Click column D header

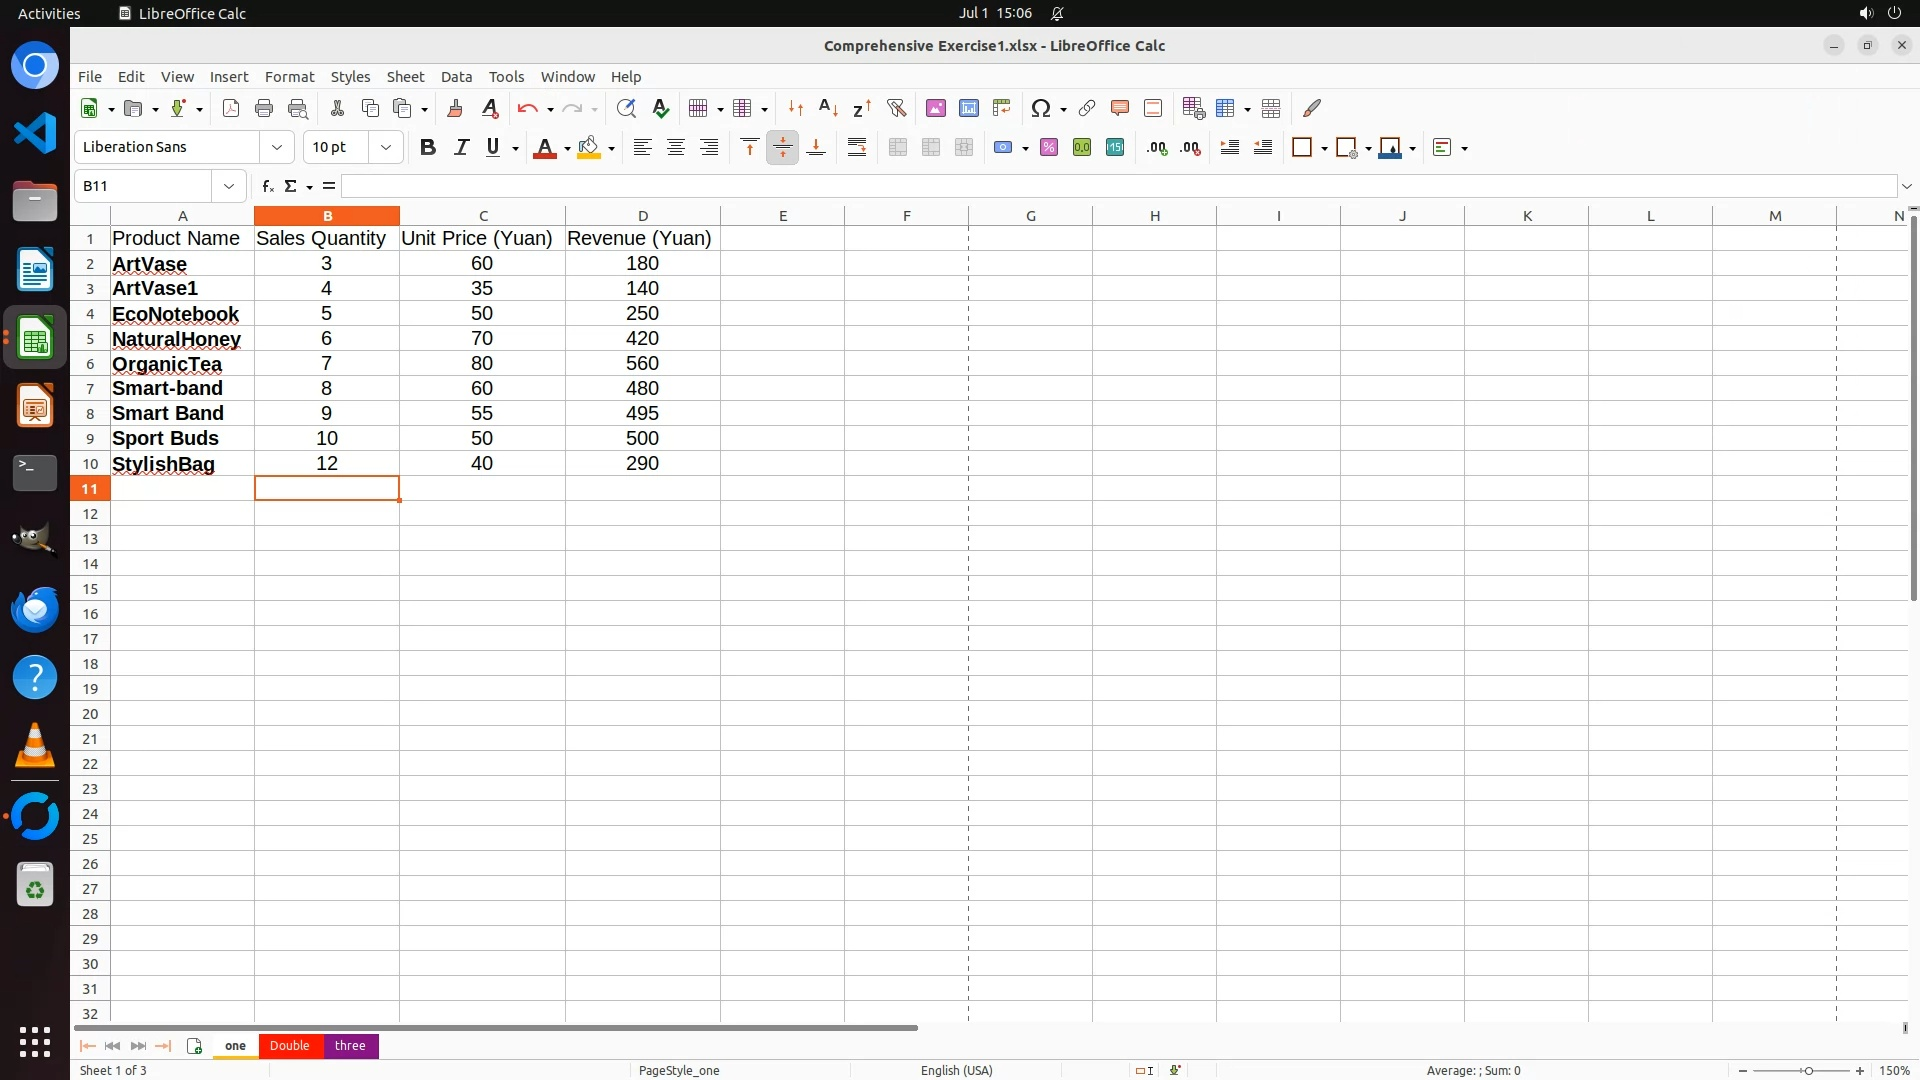coord(642,216)
